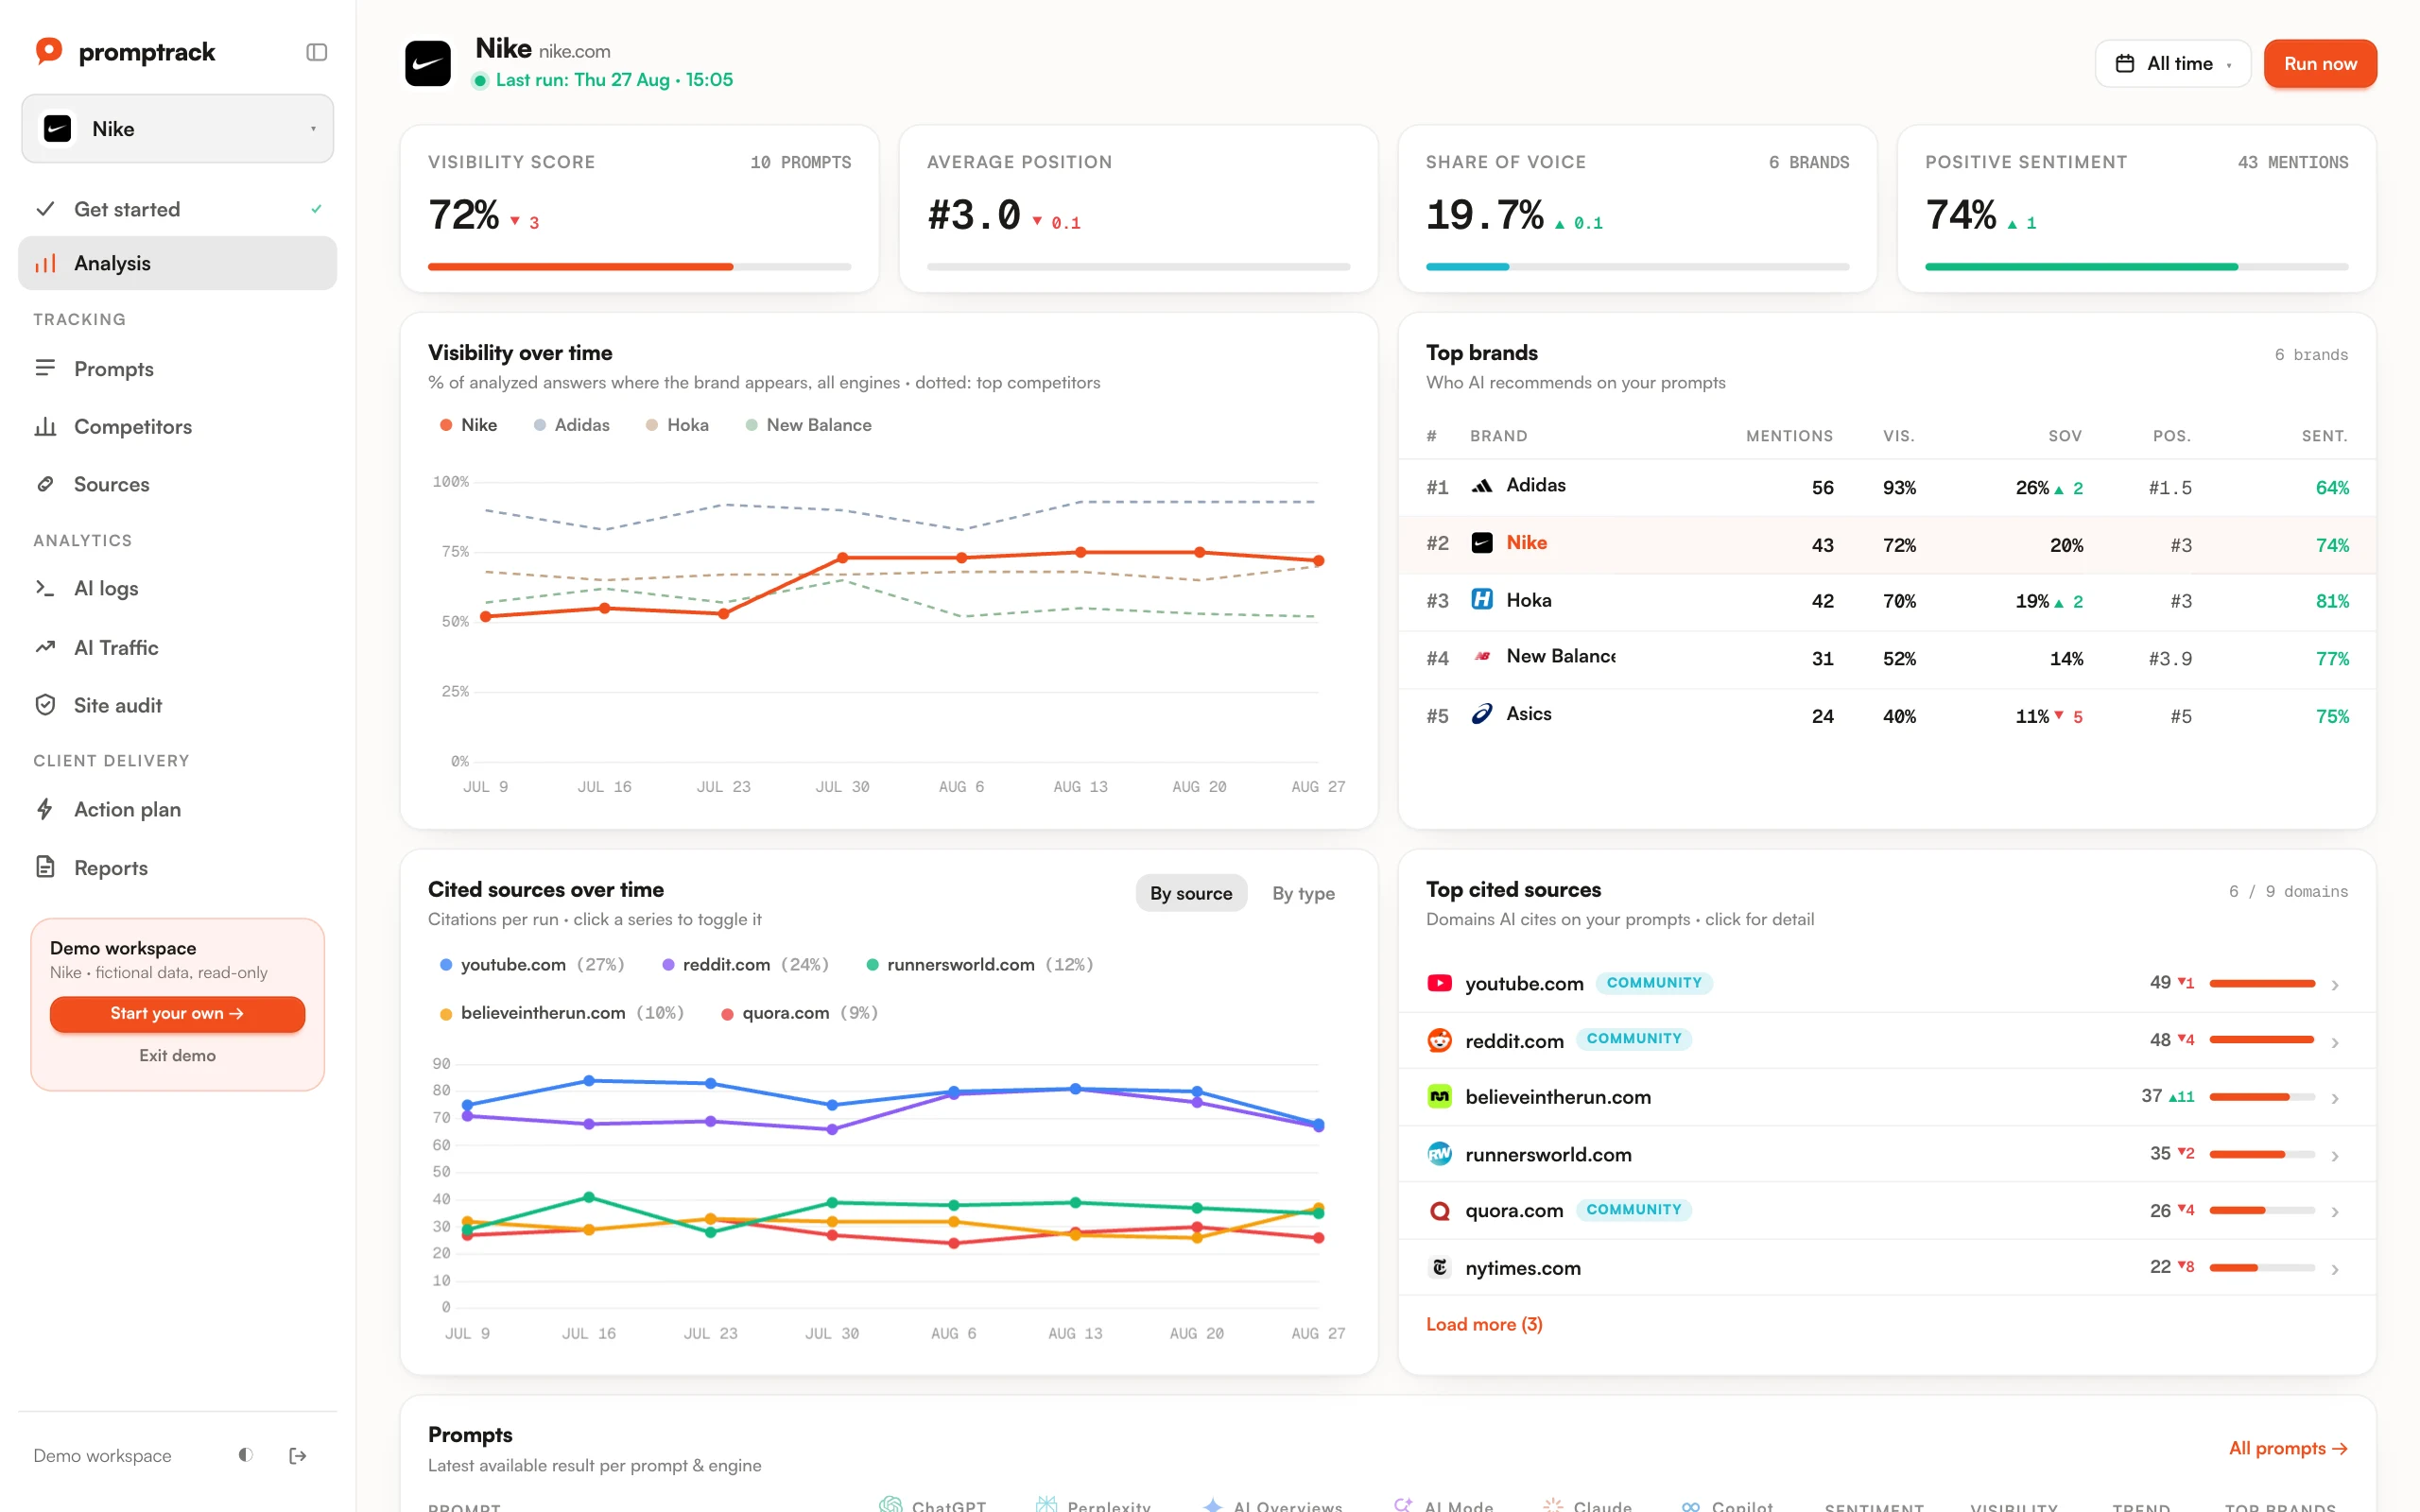Click the New Balance logo icon
The image size is (2420, 1512).
click(x=1482, y=656)
